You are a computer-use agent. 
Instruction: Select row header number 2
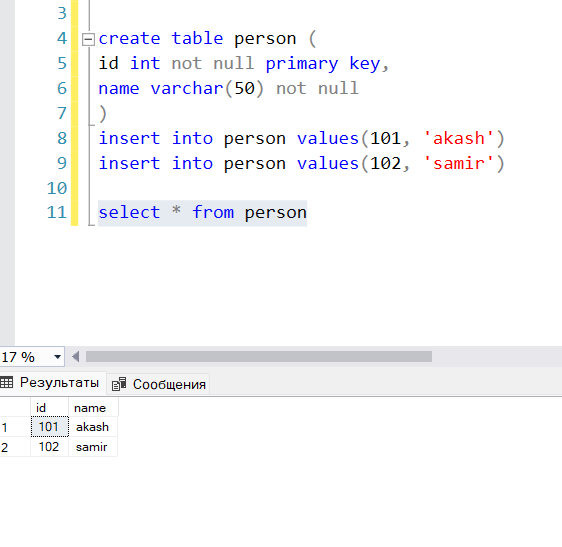click(15, 447)
